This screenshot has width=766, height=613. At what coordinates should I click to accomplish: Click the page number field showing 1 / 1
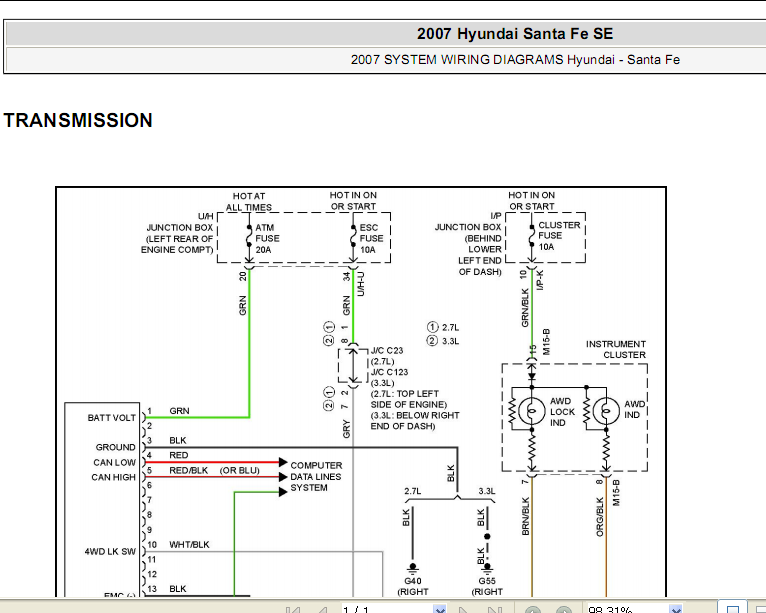tap(387, 609)
